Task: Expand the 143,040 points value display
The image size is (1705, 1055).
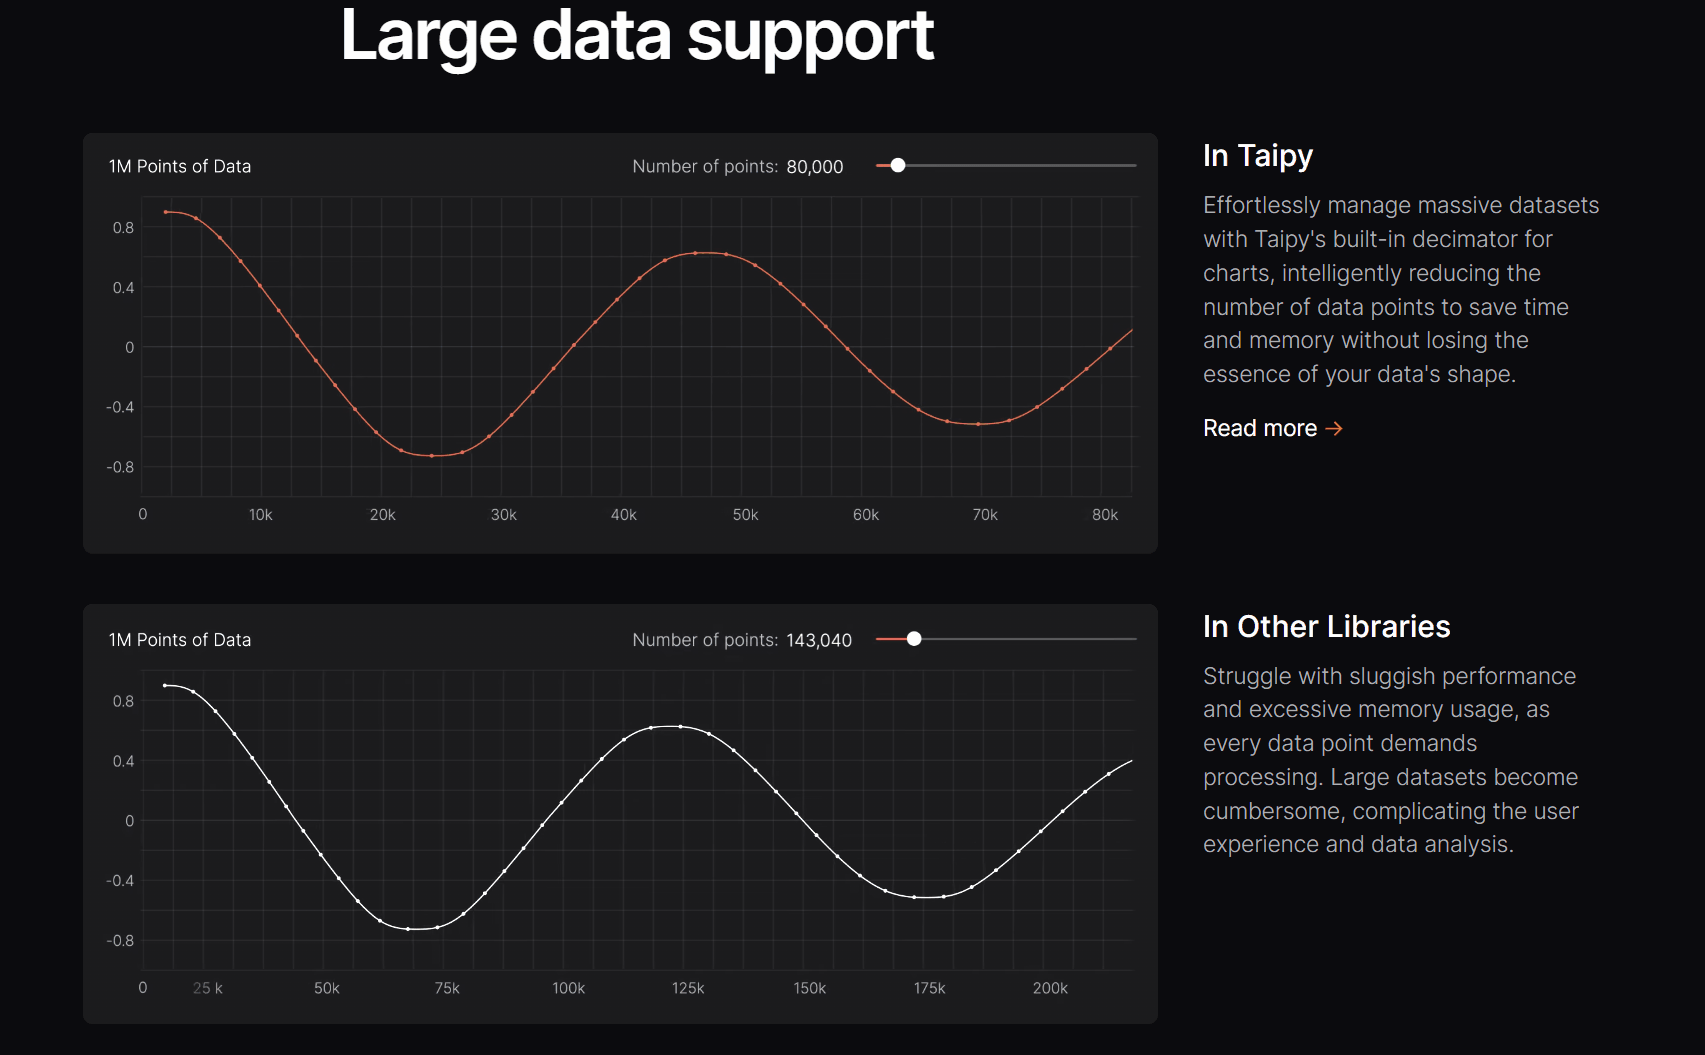Action: coord(818,639)
